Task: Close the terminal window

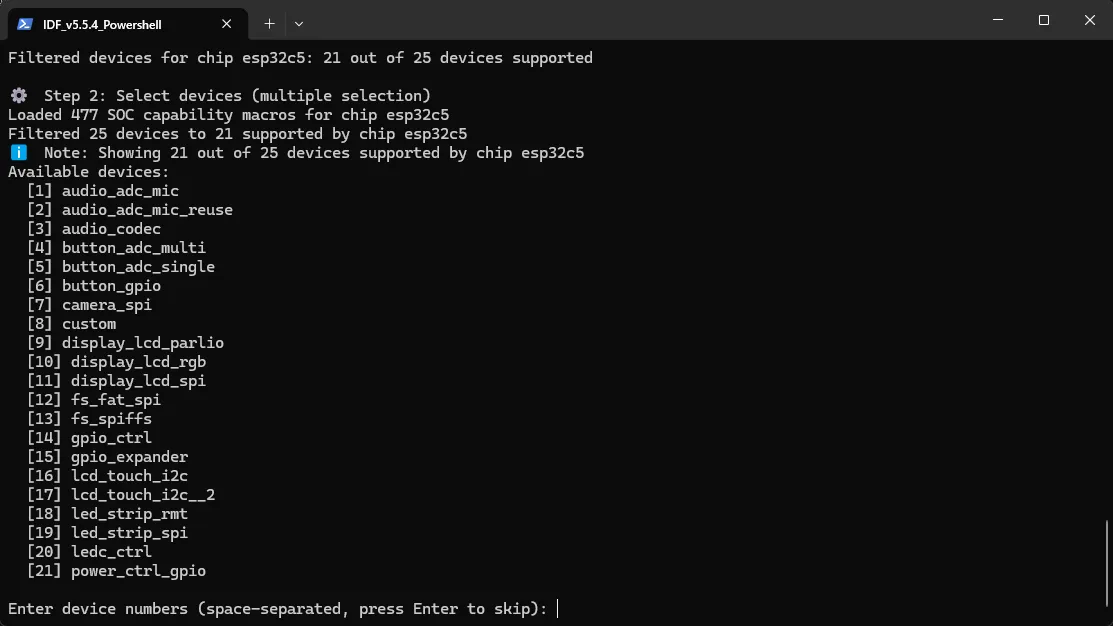Action: point(1090,20)
